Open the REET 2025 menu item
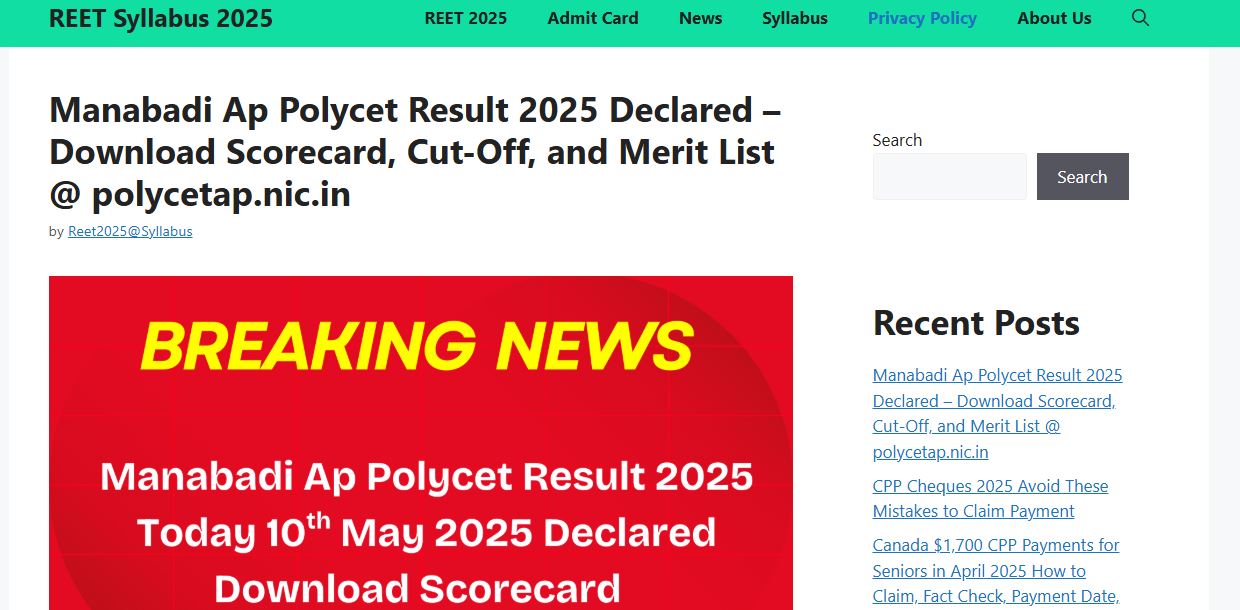This screenshot has height=610, width=1240. point(466,18)
